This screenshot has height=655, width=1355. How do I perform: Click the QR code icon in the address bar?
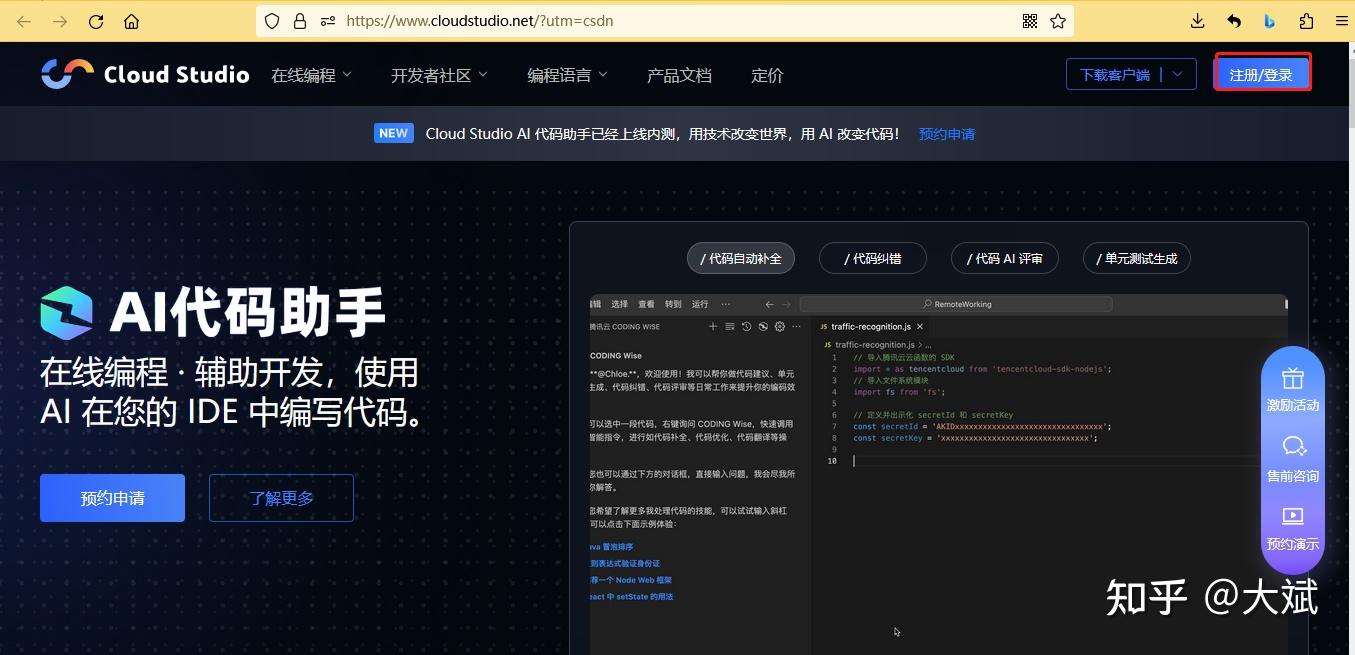[1029, 20]
